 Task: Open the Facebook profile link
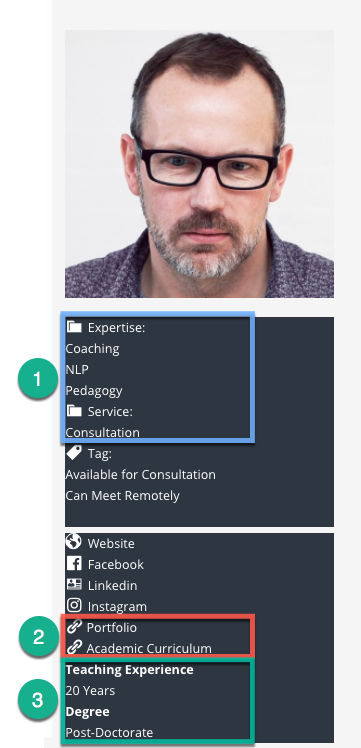pos(115,564)
